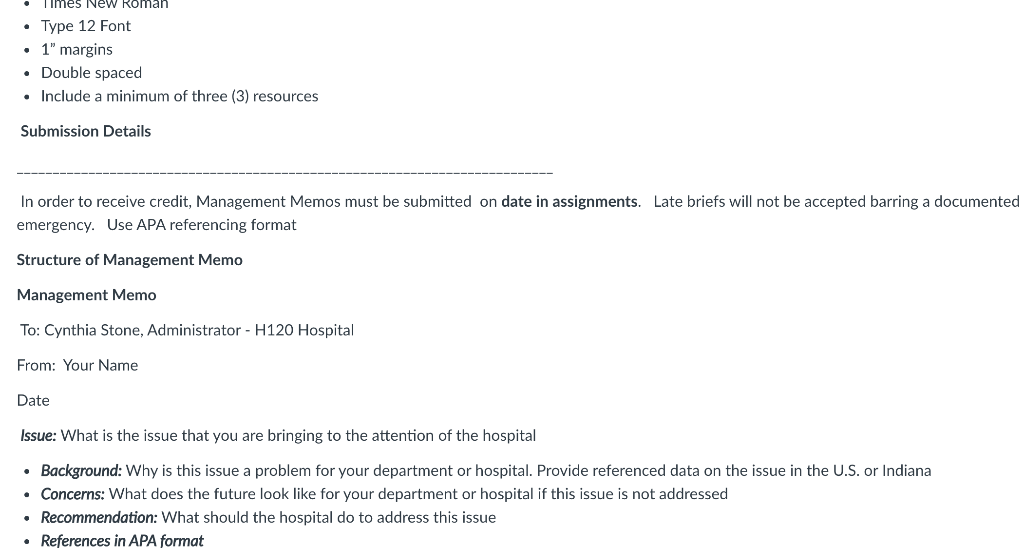Click the "References in APA format" bullet
The image size is (1024, 548).
(x=122, y=540)
